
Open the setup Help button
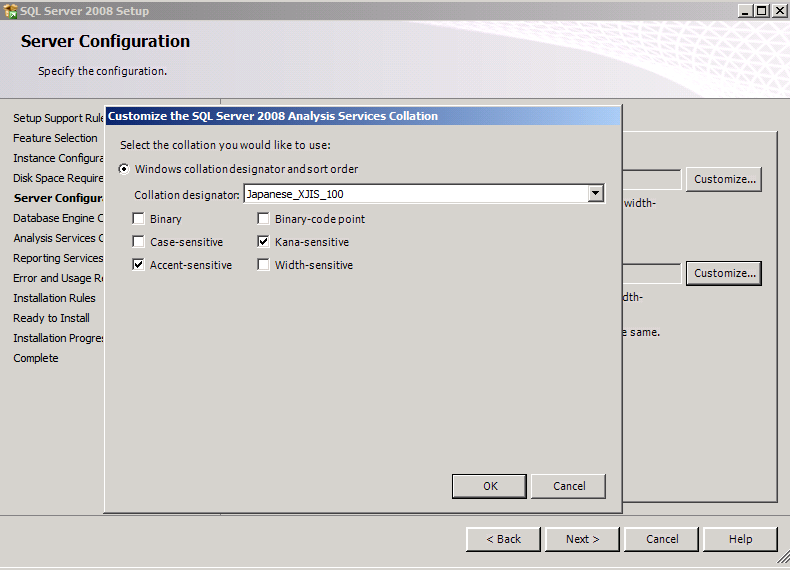tap(740, 539)
